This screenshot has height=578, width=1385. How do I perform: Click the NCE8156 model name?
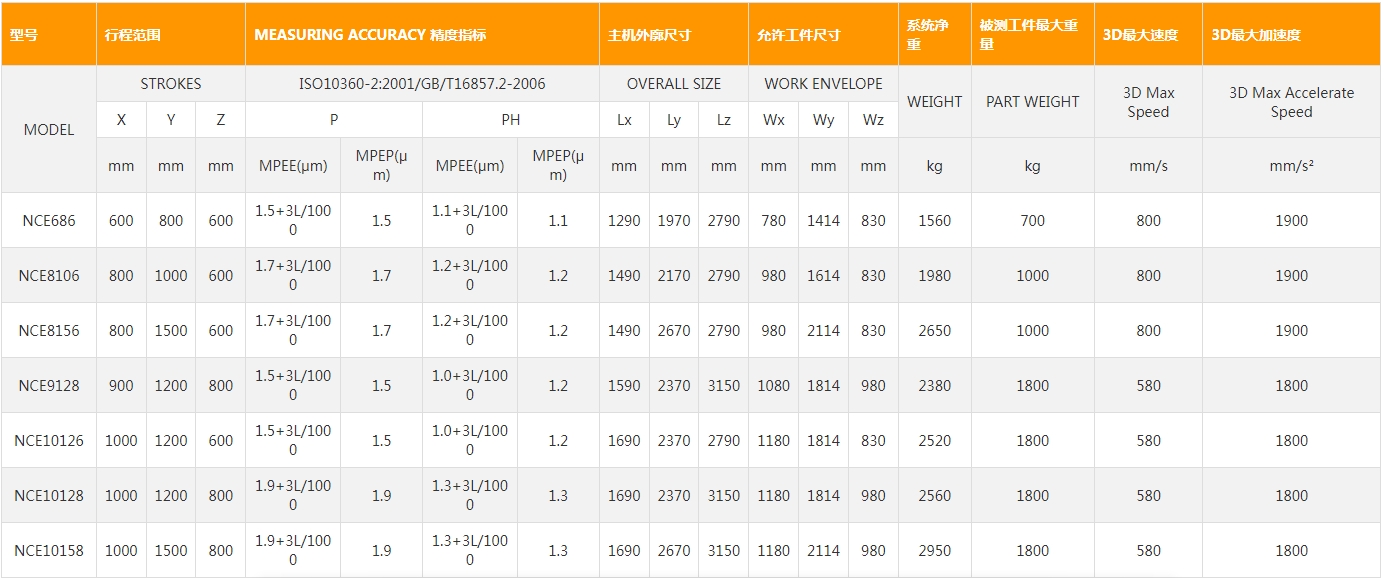click(48, 331)
